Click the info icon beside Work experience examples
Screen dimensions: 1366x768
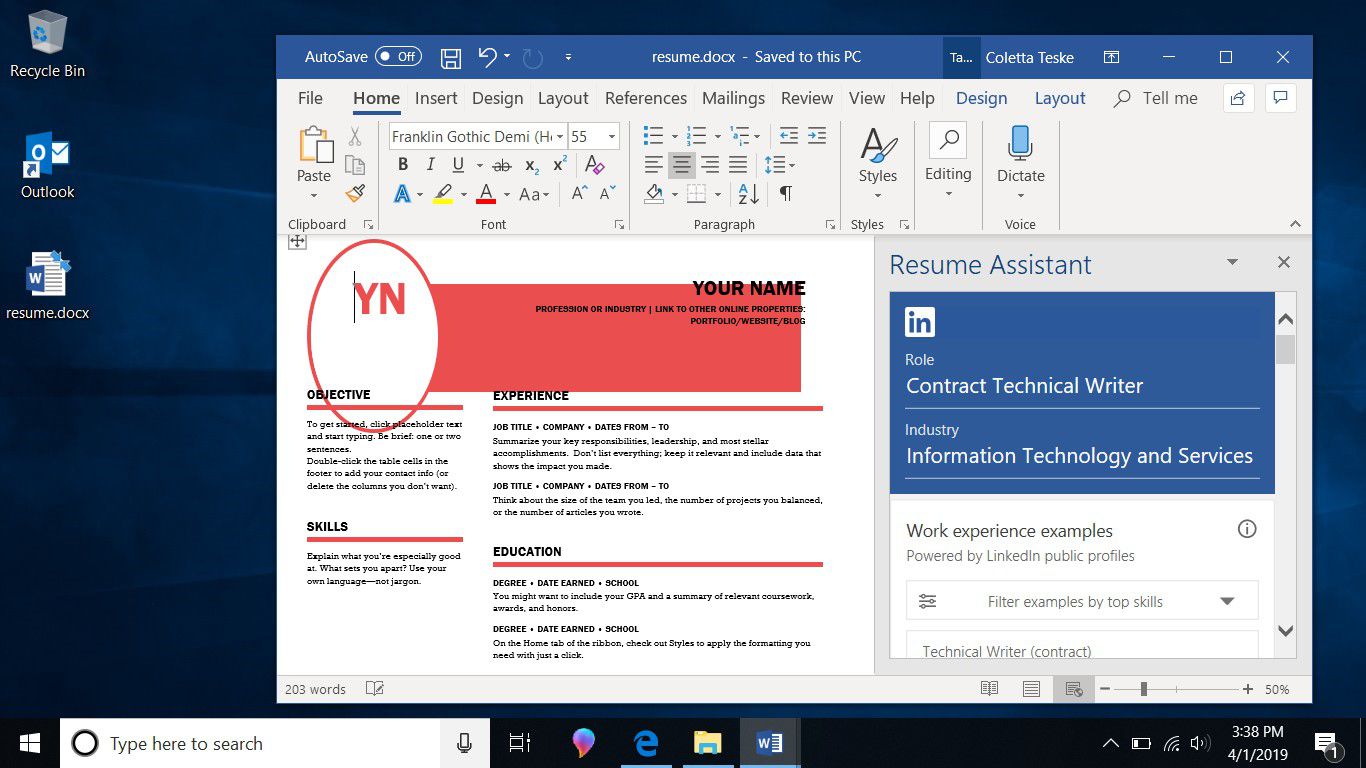pyautogui.click(x=1247, y=529)
